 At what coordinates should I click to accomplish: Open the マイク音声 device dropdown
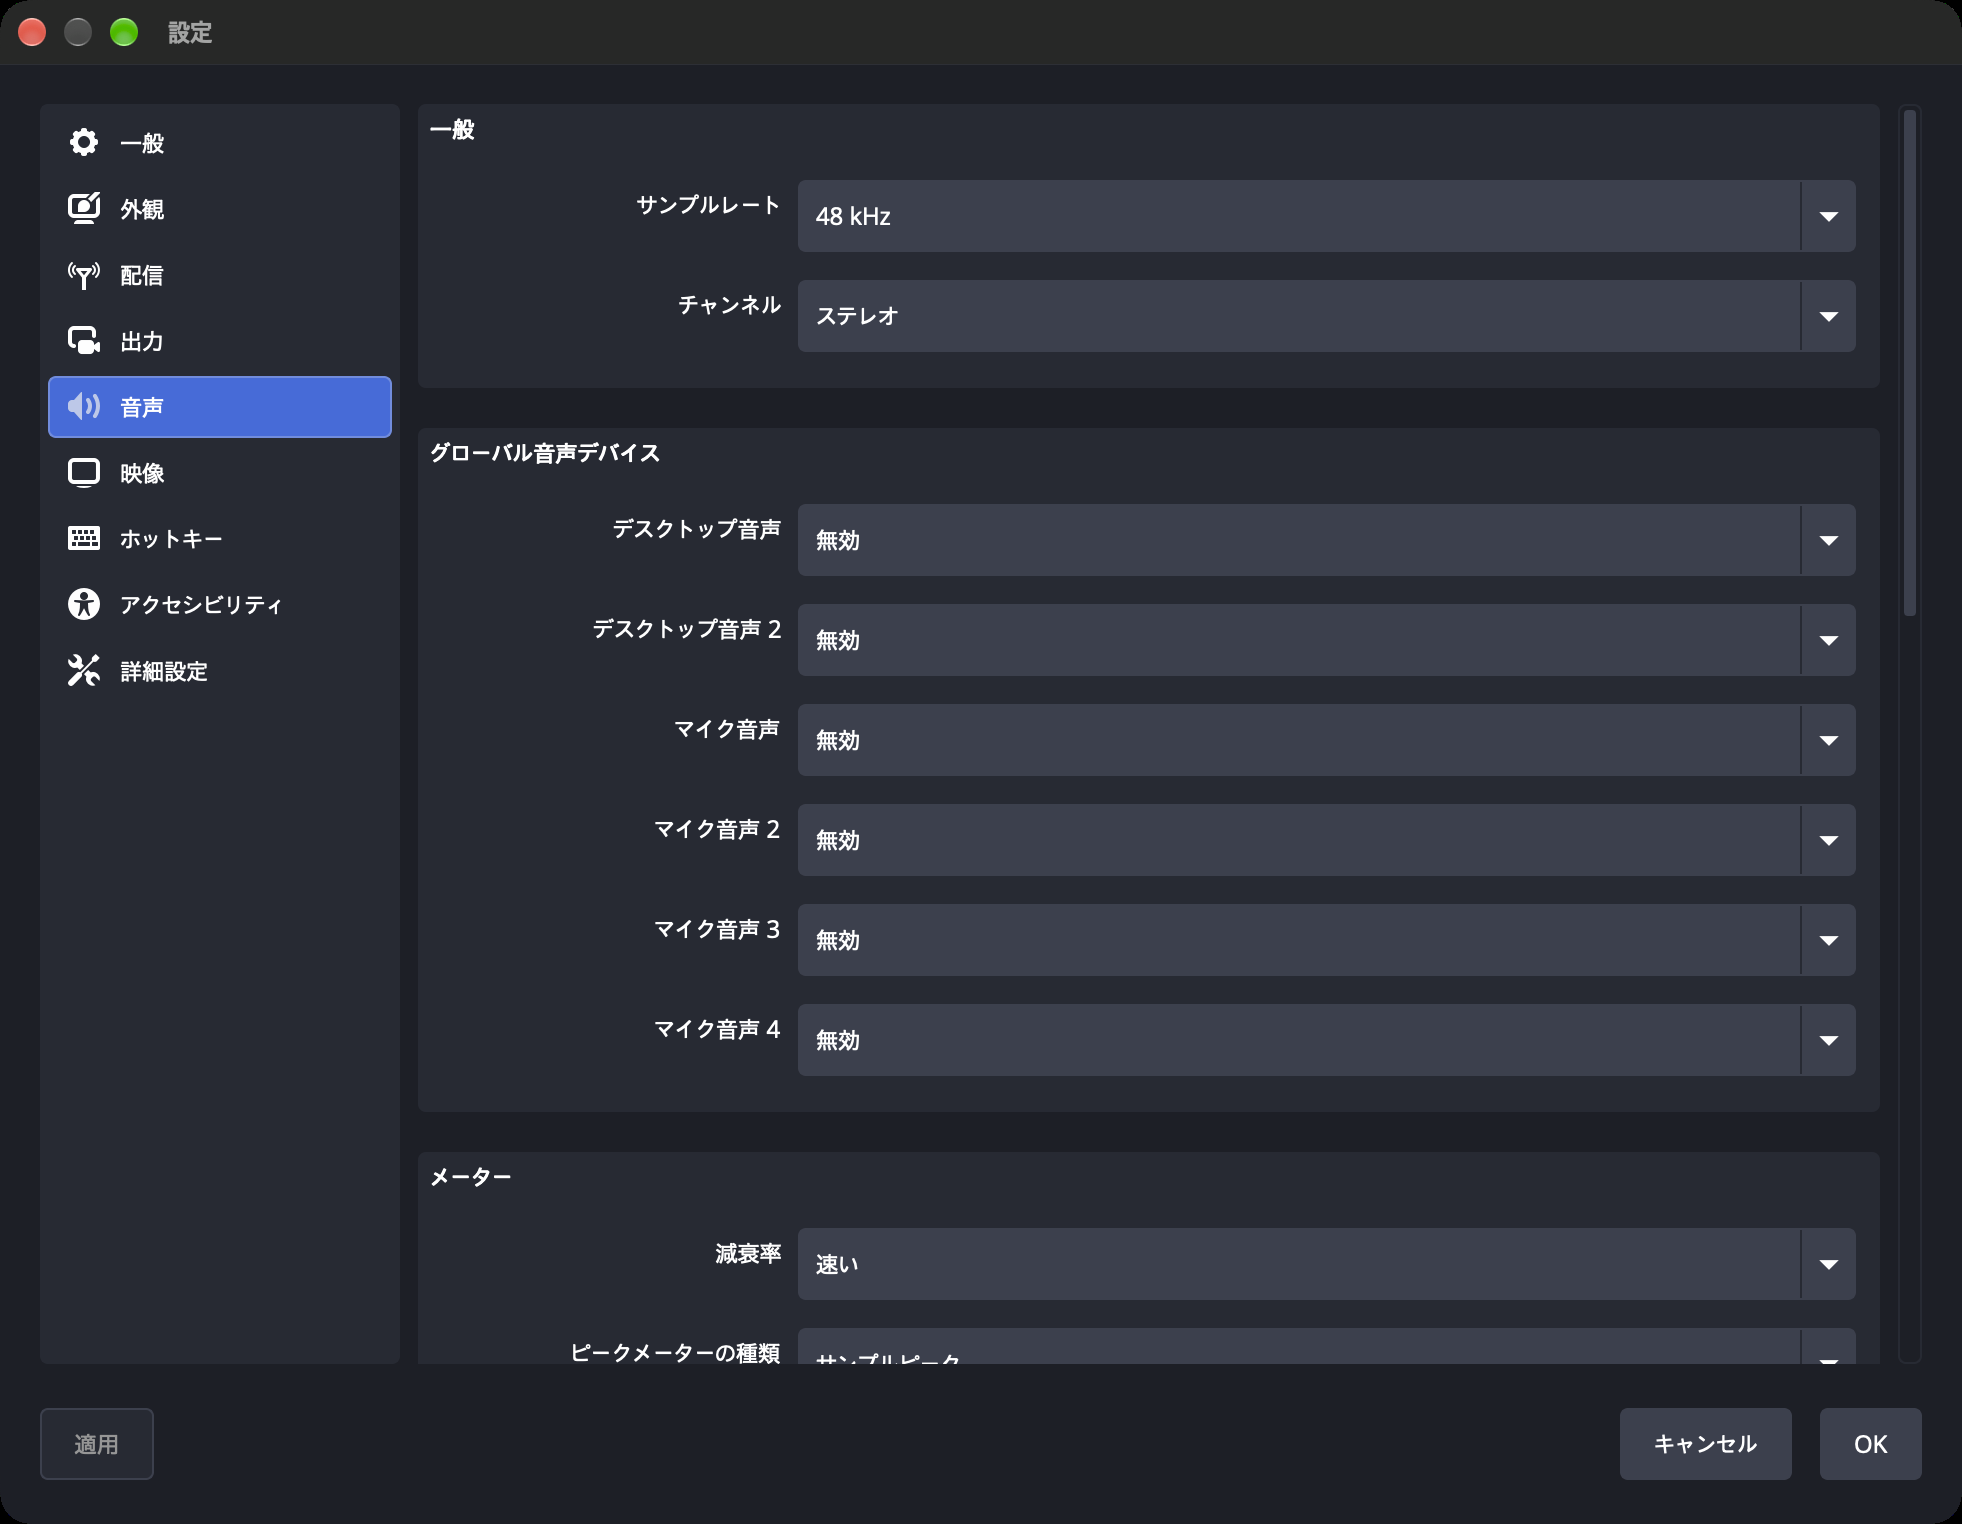pyautogui.click(x=1326, y=740)
